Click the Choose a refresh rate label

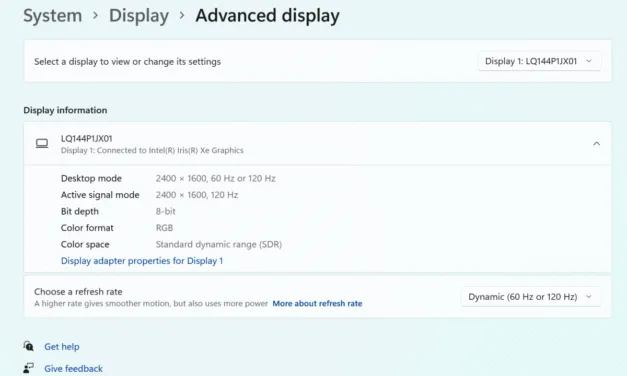coord(78,292)
